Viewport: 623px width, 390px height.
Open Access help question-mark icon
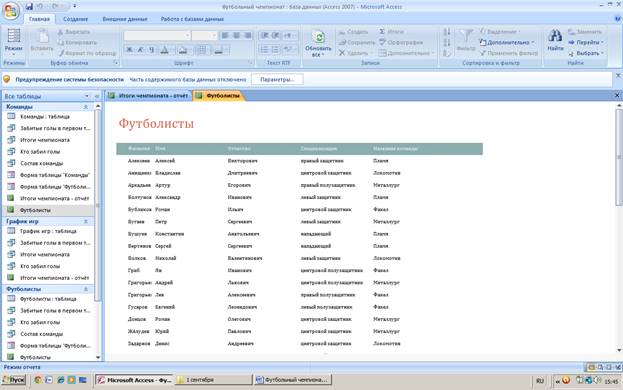click(618, 19)
